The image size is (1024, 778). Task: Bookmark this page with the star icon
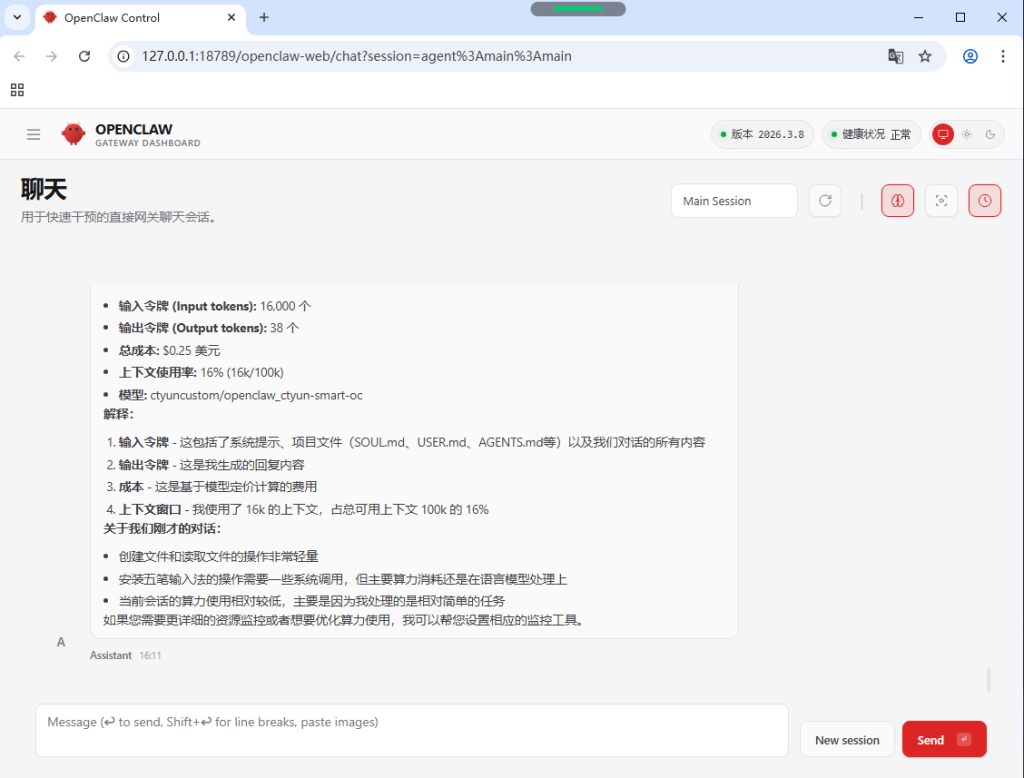[x=925, y=56]
